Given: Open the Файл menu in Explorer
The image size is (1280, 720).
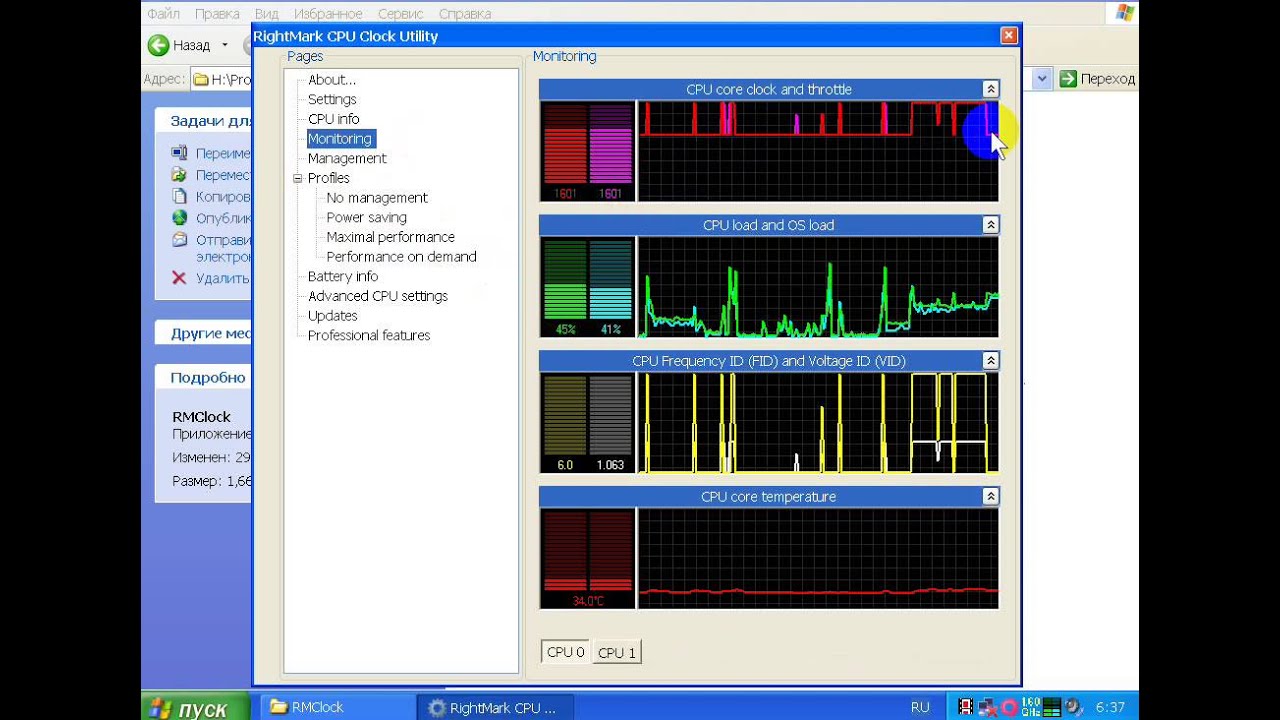Looking at the screenshot, I should pyautogui.click(x=163, y=14).
